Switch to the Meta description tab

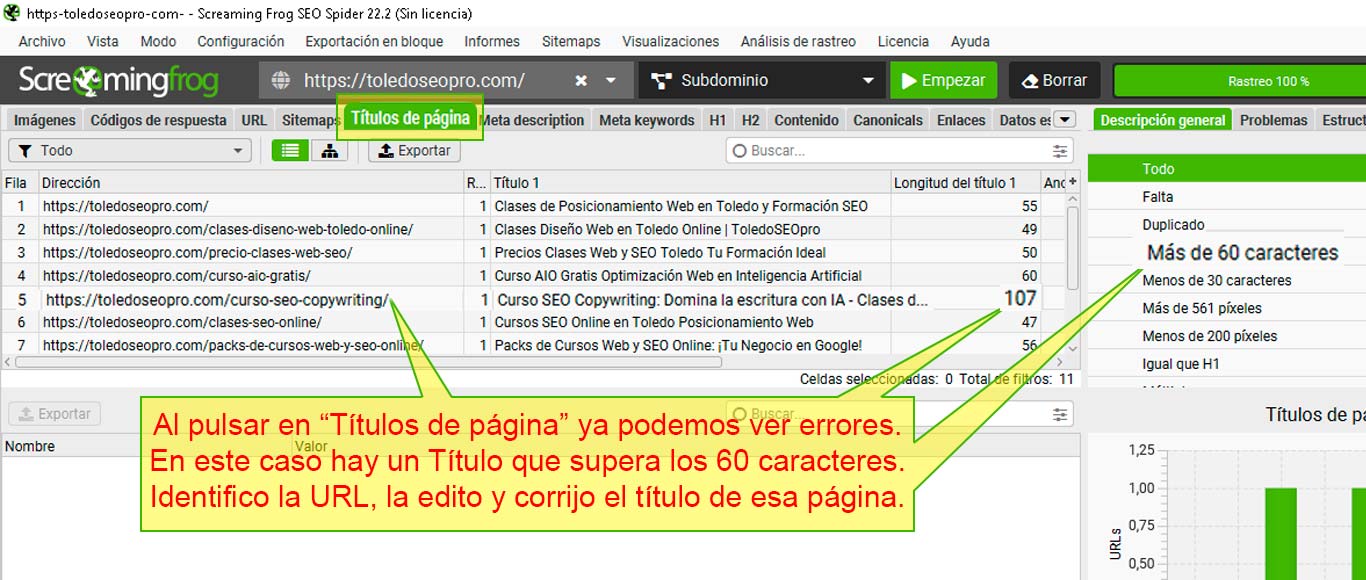[x=533, y=119]
